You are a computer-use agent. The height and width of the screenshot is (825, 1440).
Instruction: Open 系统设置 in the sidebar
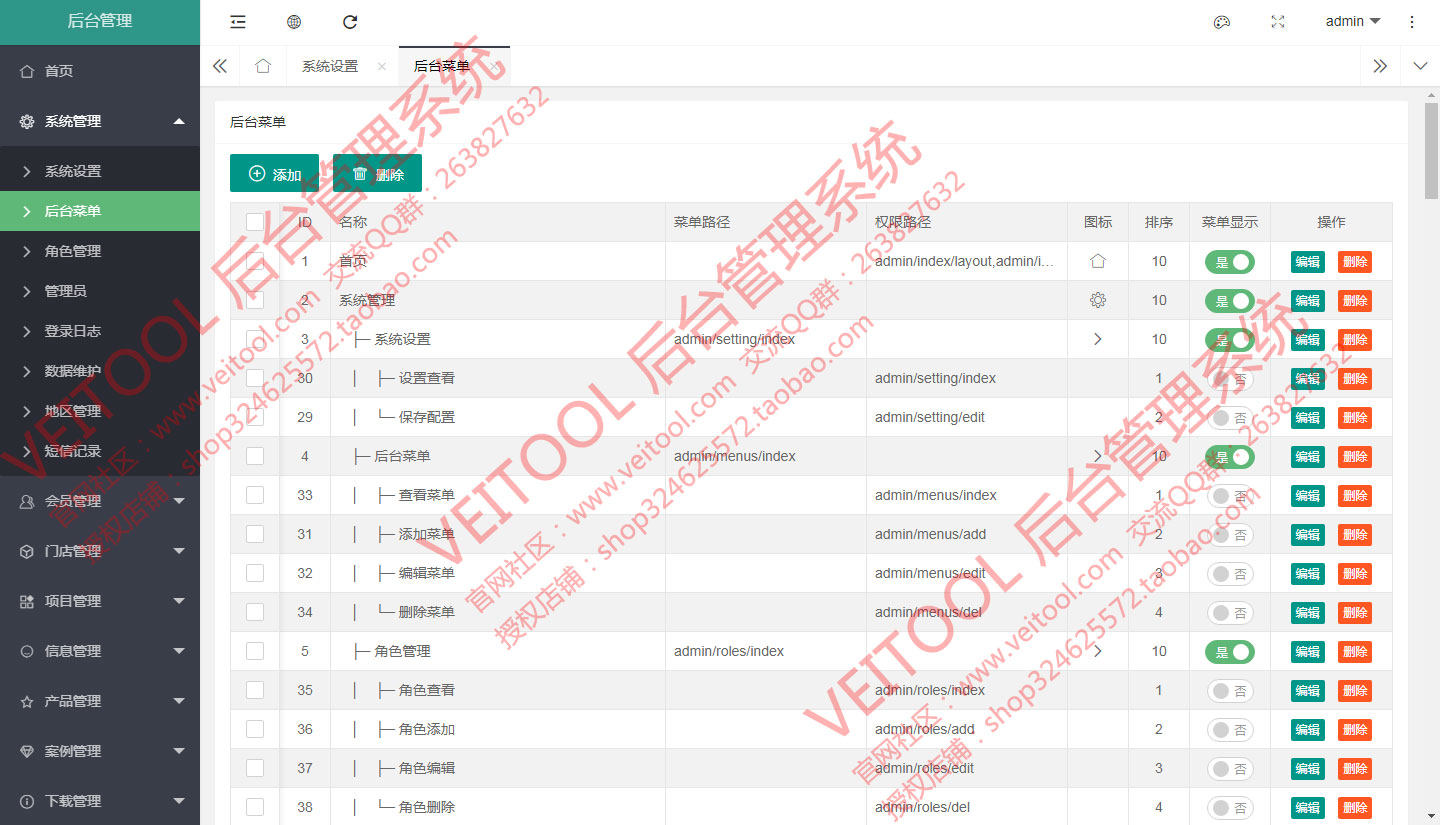pyautogui.click(x=100, y=171)
